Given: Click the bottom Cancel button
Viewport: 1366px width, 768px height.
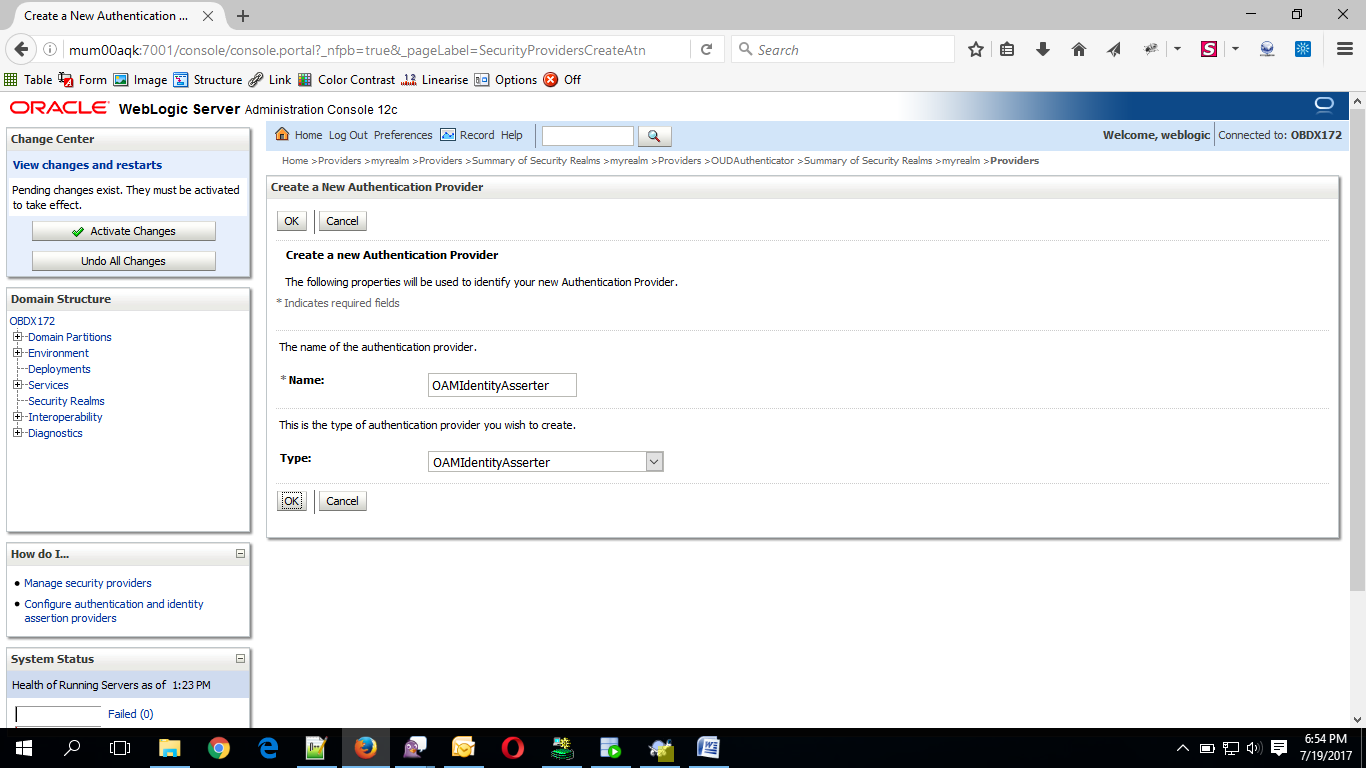Looking at the screenshot, I should 342,501.
